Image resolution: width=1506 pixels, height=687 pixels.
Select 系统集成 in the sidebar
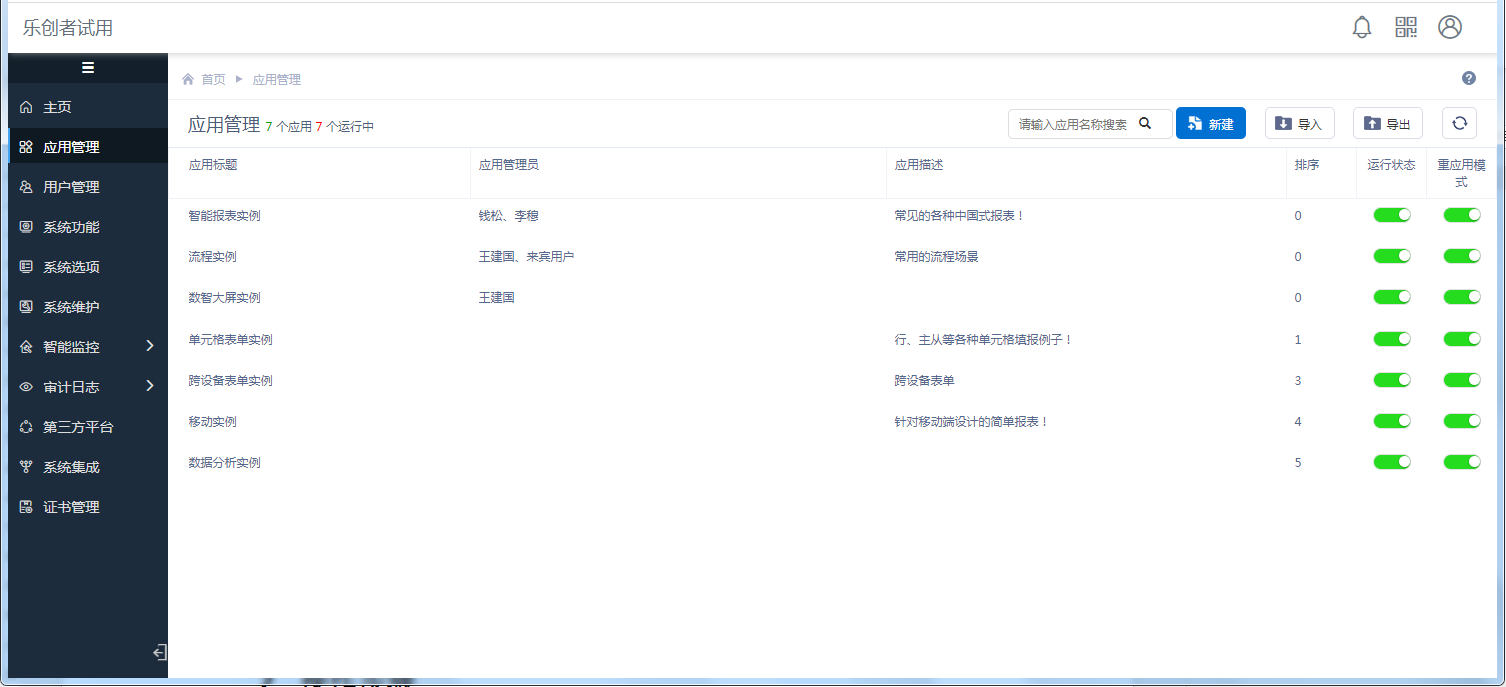[71, 467]
